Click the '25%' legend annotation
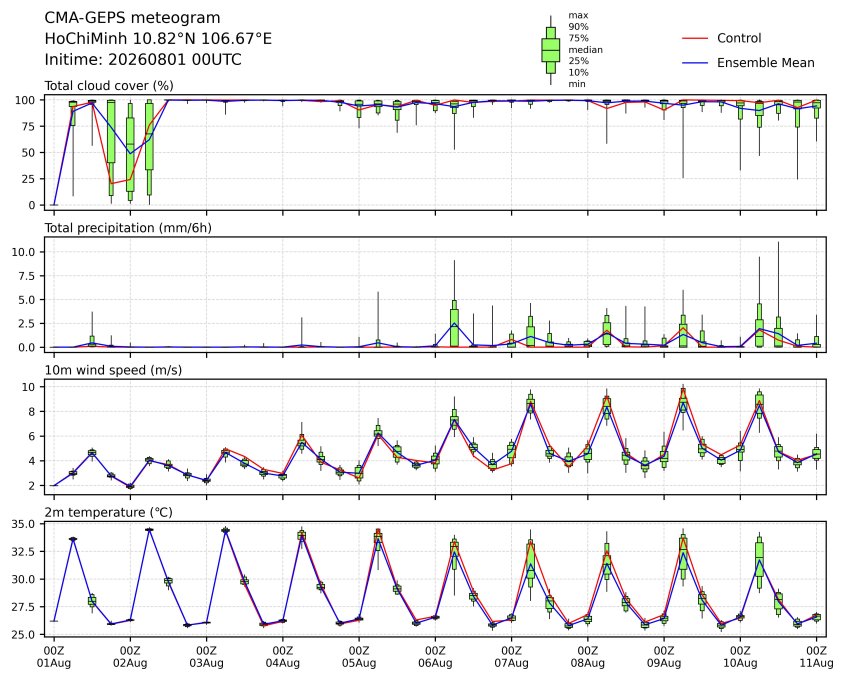This screenshot has height=680, width=845. (x=578, y=61)
